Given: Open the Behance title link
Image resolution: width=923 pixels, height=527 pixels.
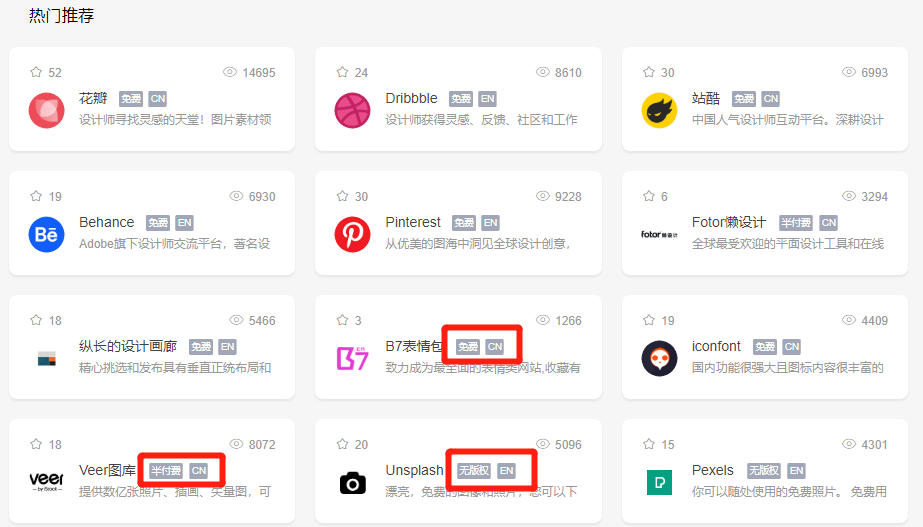Looking at the screenshot, I should click(107, 222).
